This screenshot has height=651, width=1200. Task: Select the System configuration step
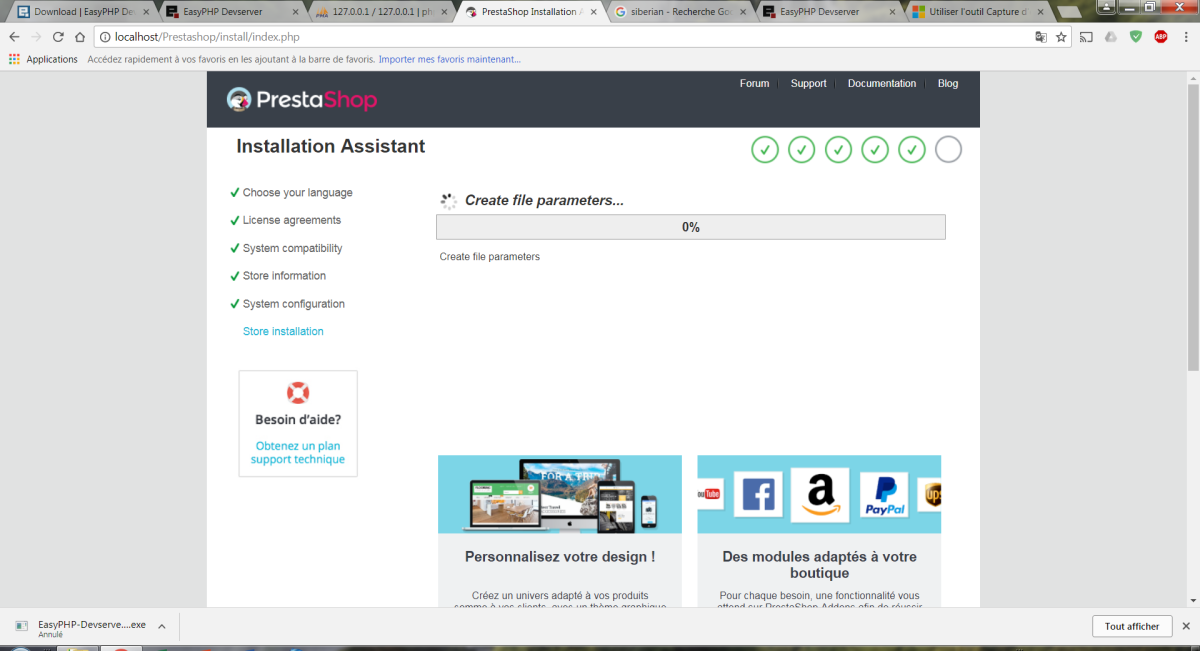[x=294, y=304]
